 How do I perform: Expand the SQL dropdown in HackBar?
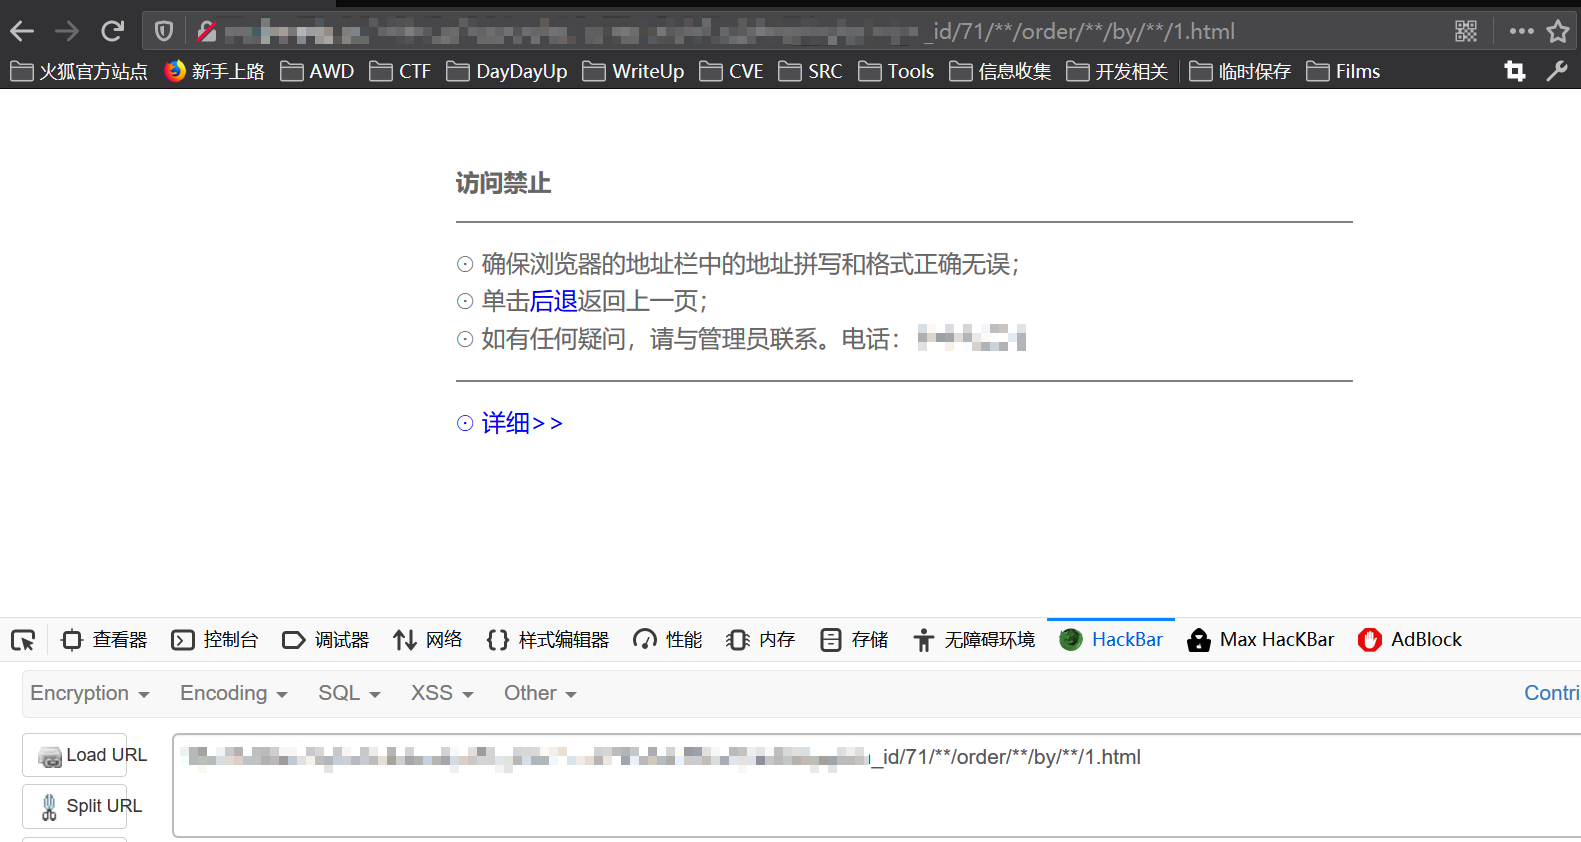click(x=349, y=693)
